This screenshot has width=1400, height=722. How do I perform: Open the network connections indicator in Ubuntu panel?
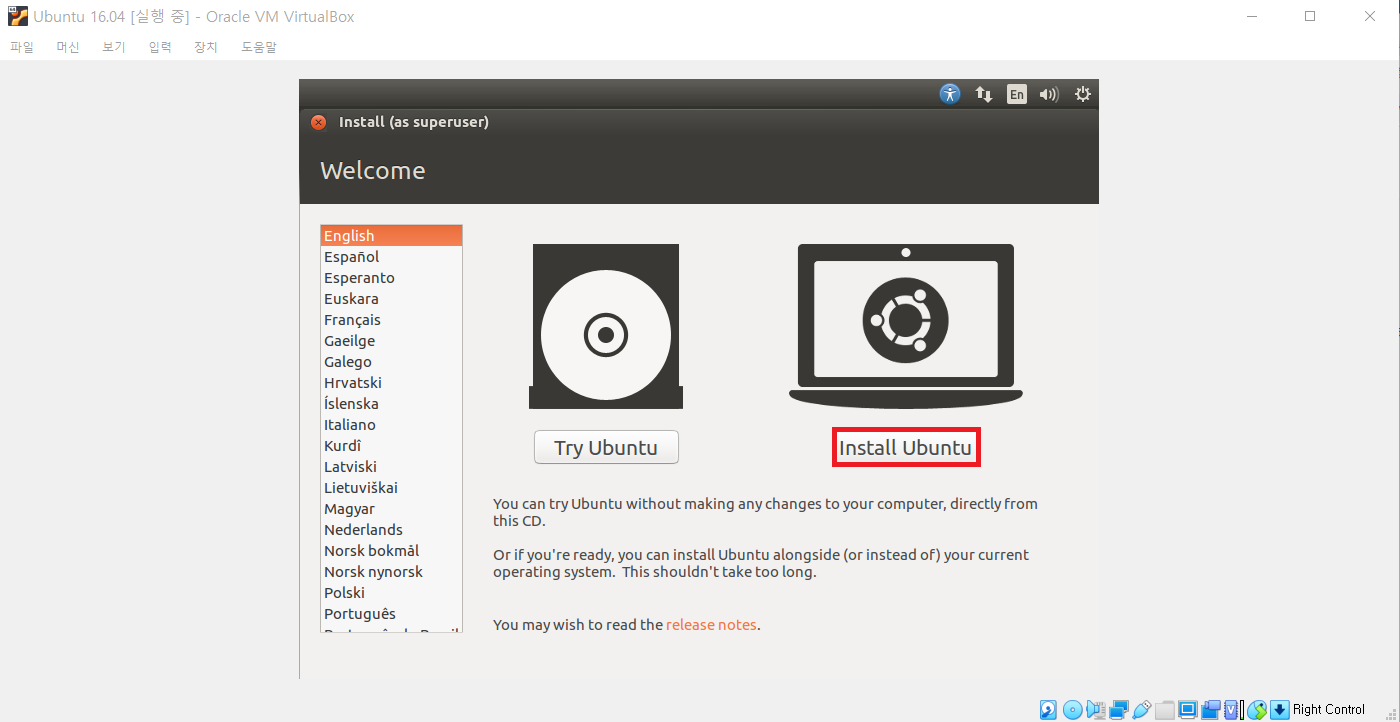984,94
